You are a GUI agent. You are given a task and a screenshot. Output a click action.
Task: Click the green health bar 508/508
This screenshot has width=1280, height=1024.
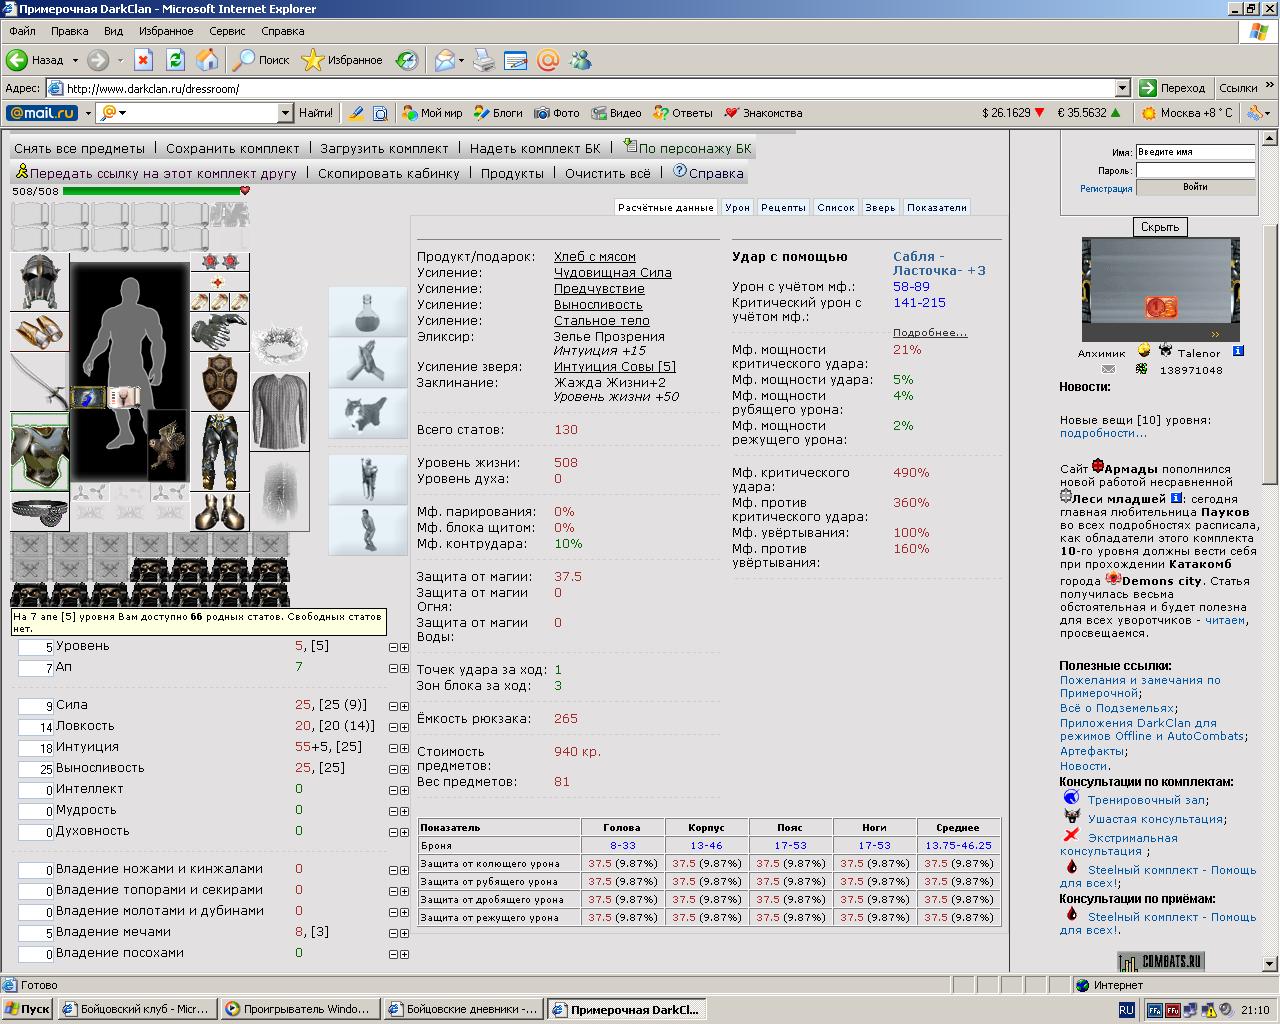[x=153, y=190]
